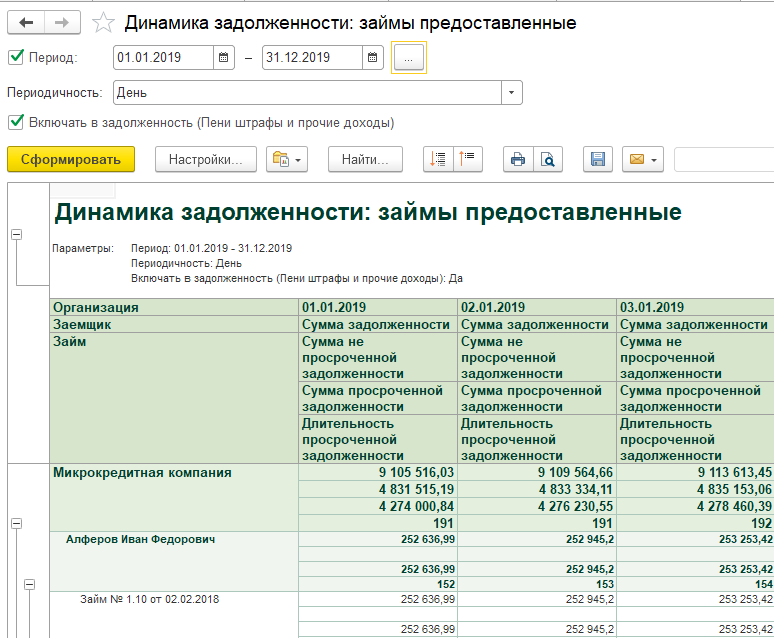The width and height of the screenshot is (774, 638).
Task: Go forward with the right arrow button
Action: (62, 23)
